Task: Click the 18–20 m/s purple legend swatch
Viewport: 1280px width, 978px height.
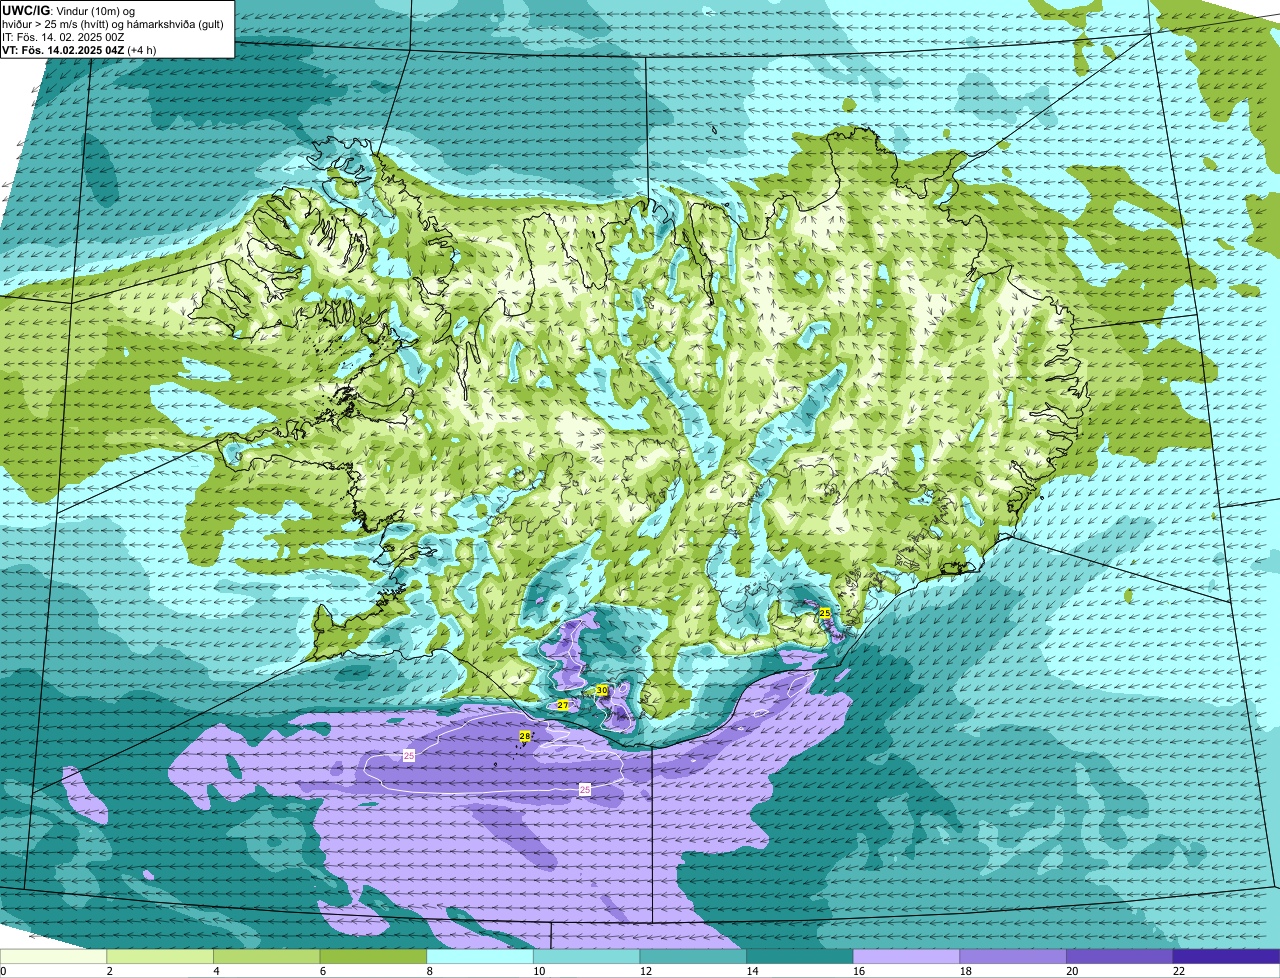Action: [1013, 956]
